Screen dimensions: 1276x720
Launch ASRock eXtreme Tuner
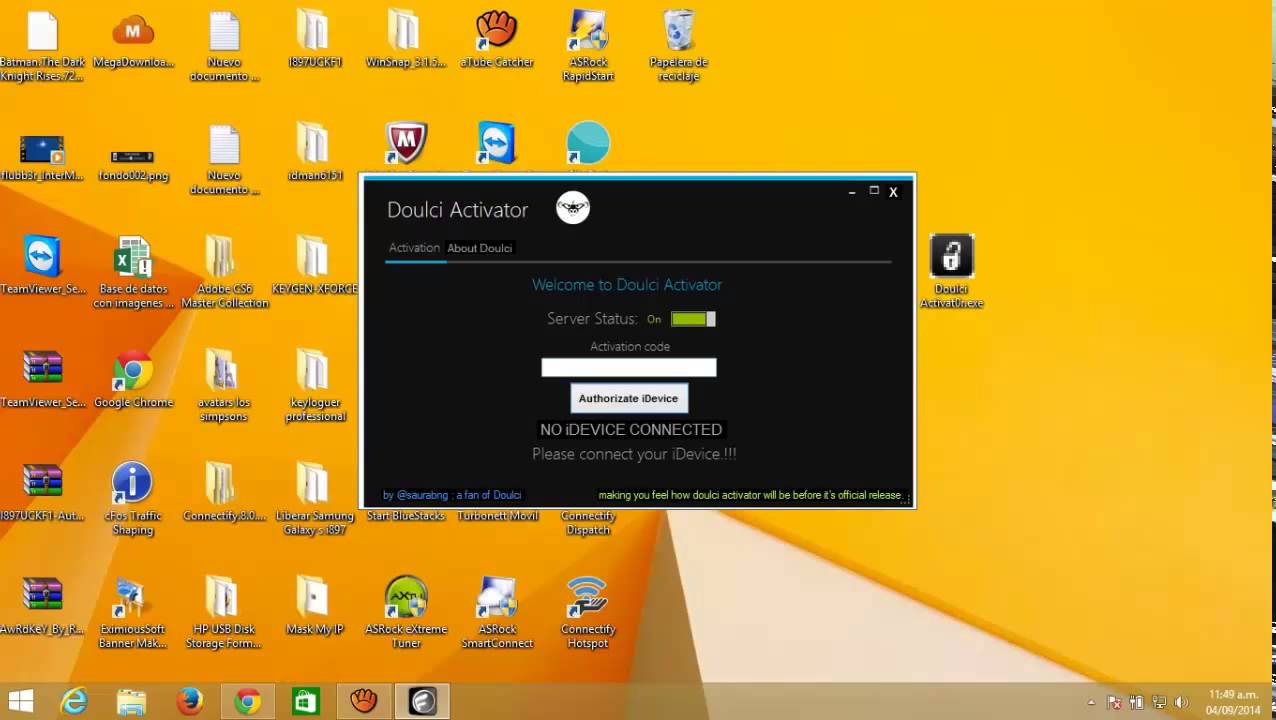[x=406, y=613]
